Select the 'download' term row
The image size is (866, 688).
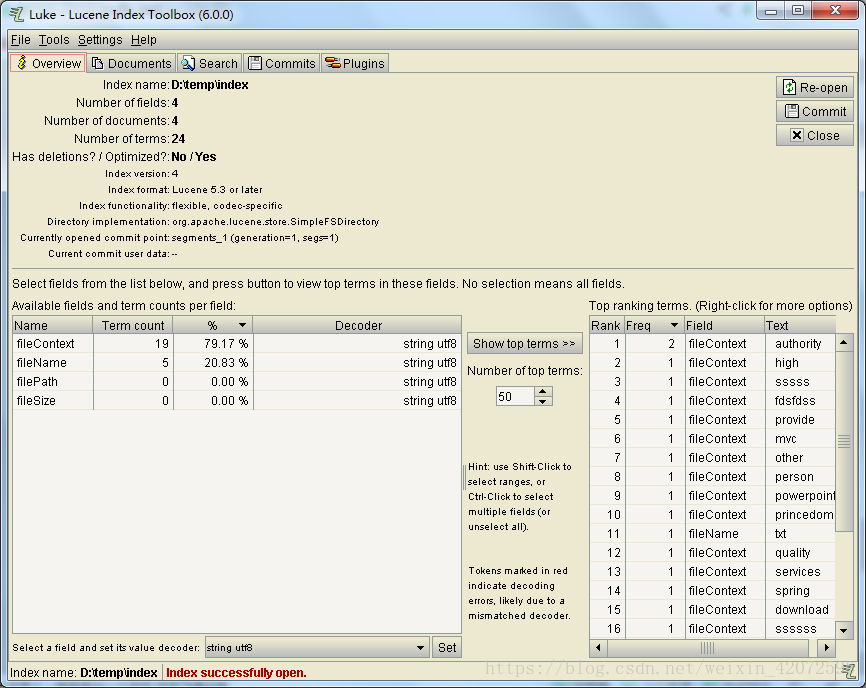712,610
